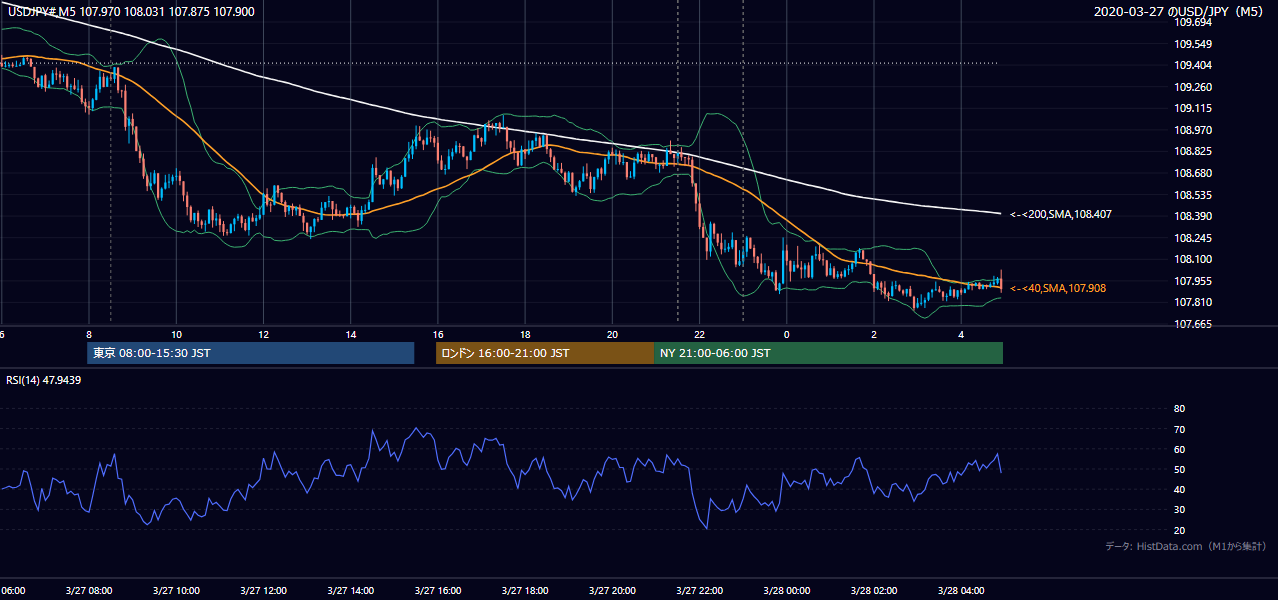The image size is (1278, 600).
Task: Click the 3/28 02:00 time axis label
Action: tap(874, 590)
